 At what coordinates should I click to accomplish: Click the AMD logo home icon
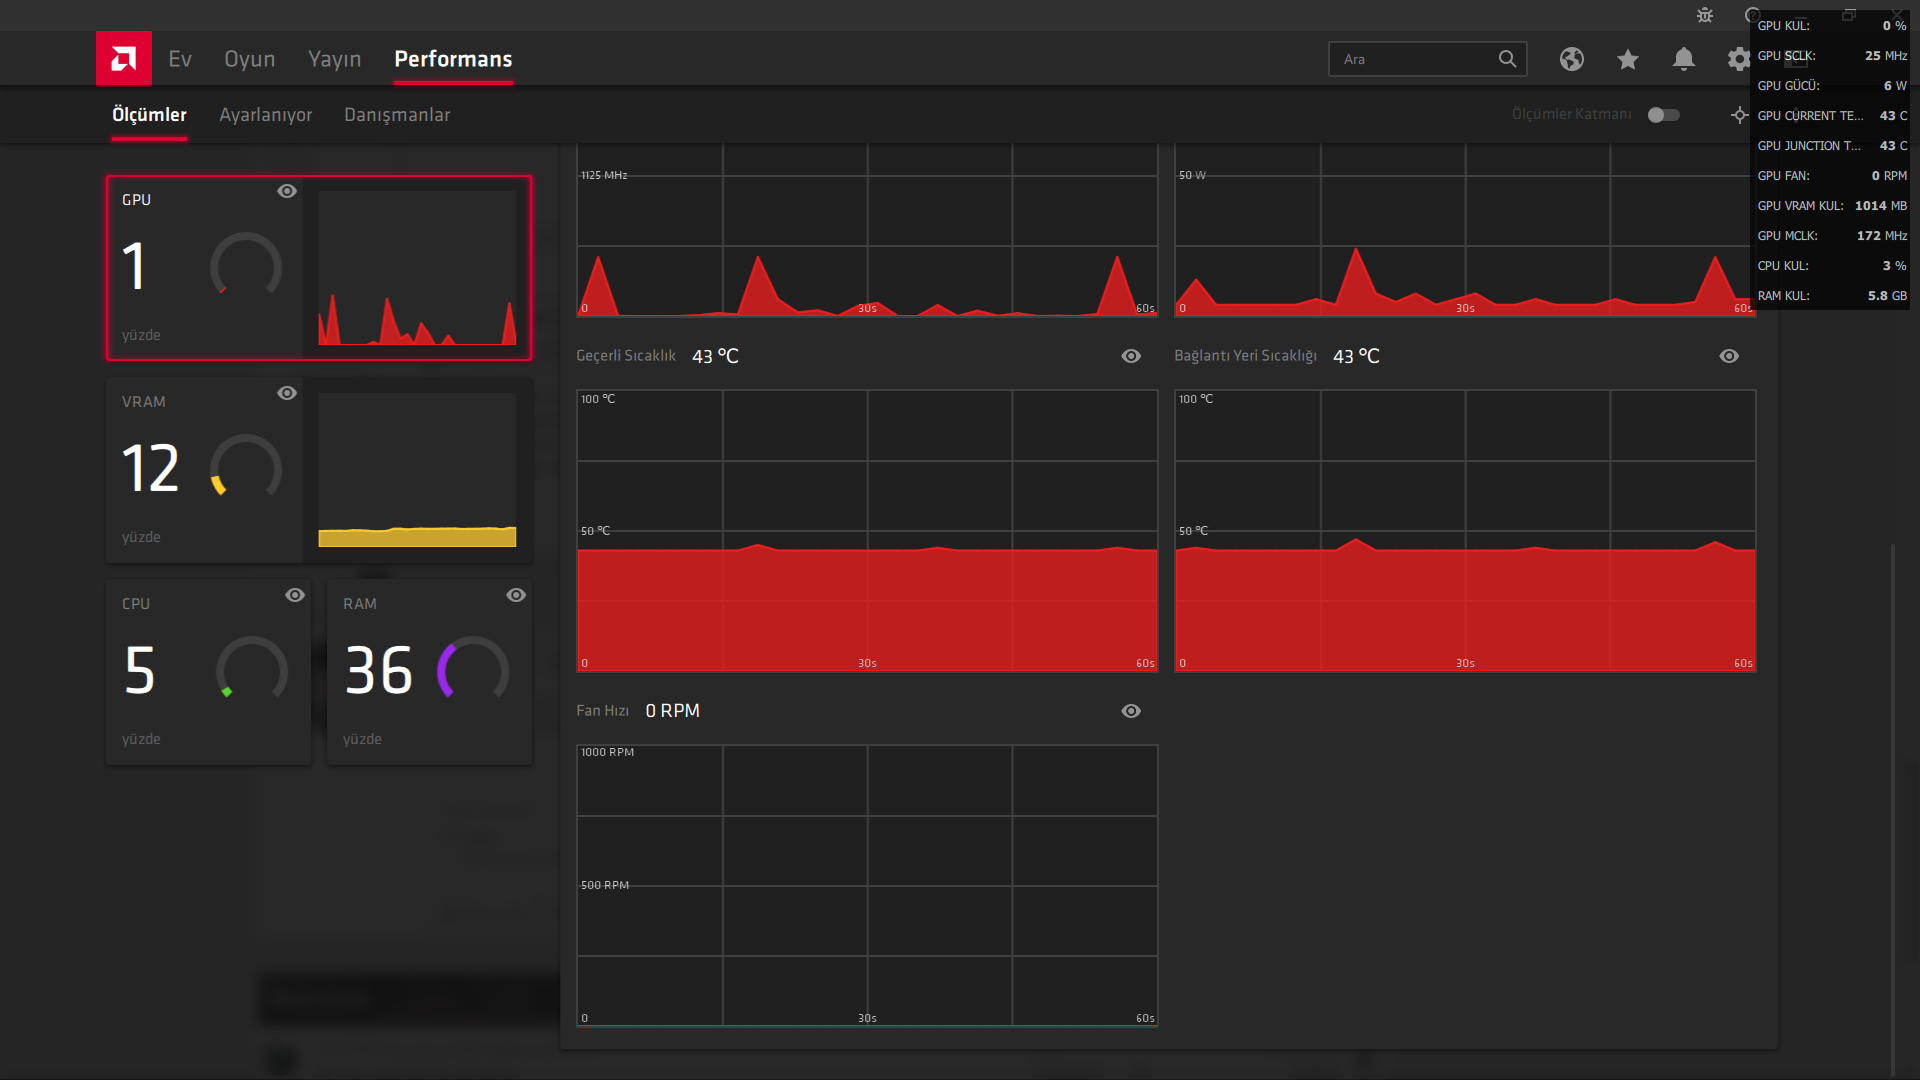(124, 59)
